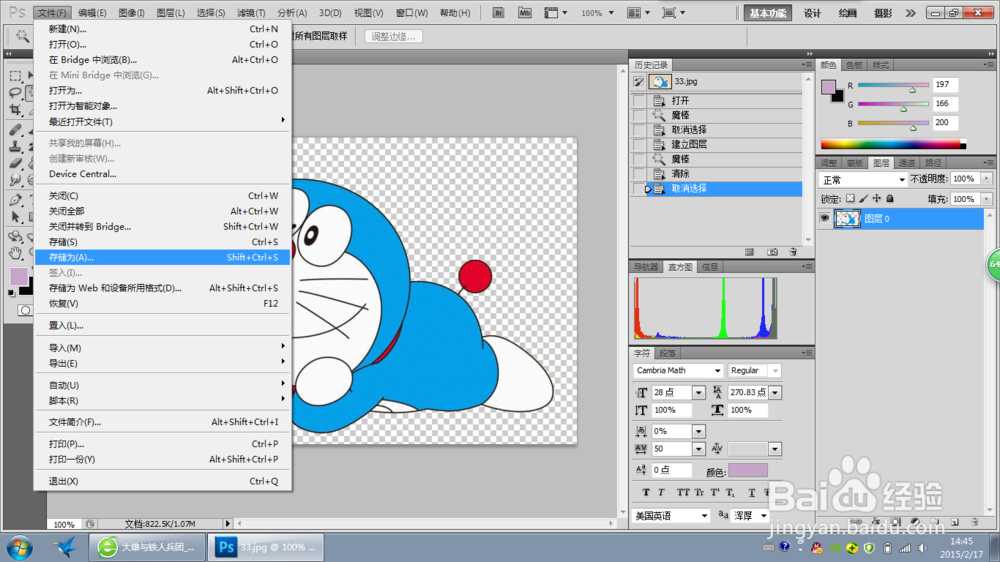Click the color spectrum ramp bar
Image resolution: width=1000 pixels, height=562 pixels.
pyautogui.click(x=893, y=145)
